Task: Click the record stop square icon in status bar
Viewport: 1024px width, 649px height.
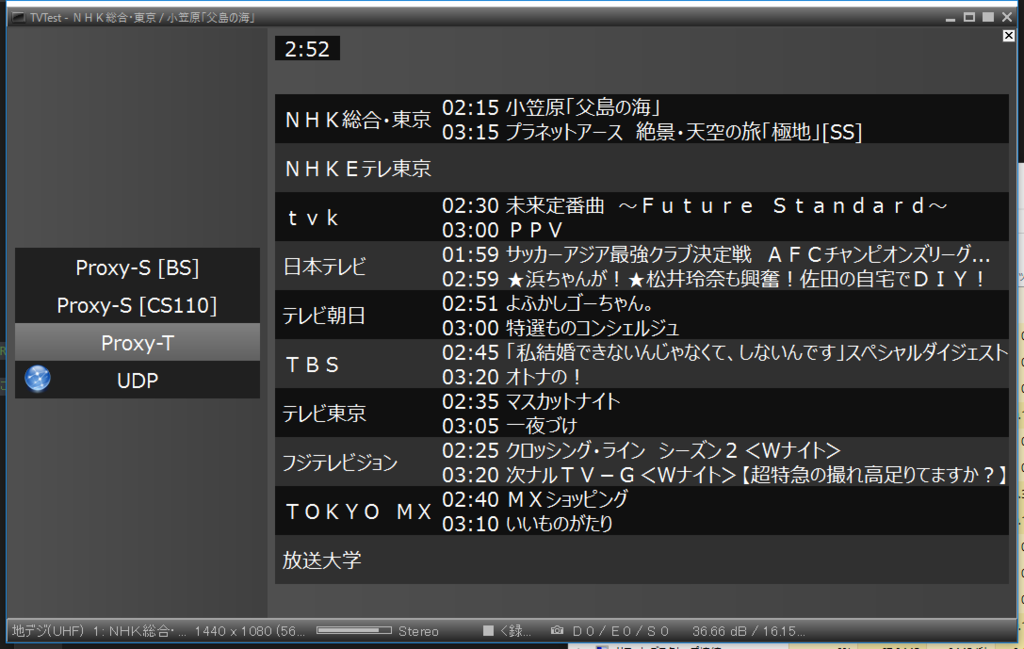Action: pyautogui.click(x=488, y=631)
